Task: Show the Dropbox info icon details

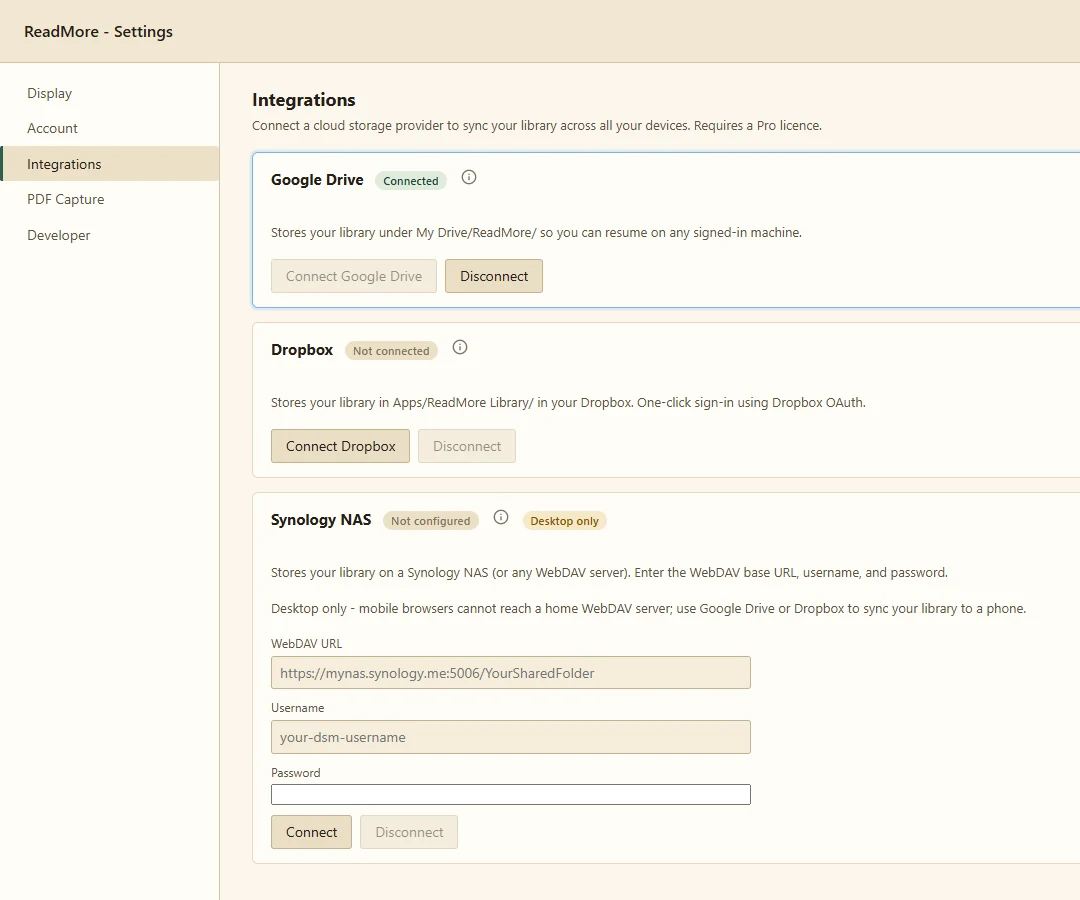Action: click(x=459, y=348)
